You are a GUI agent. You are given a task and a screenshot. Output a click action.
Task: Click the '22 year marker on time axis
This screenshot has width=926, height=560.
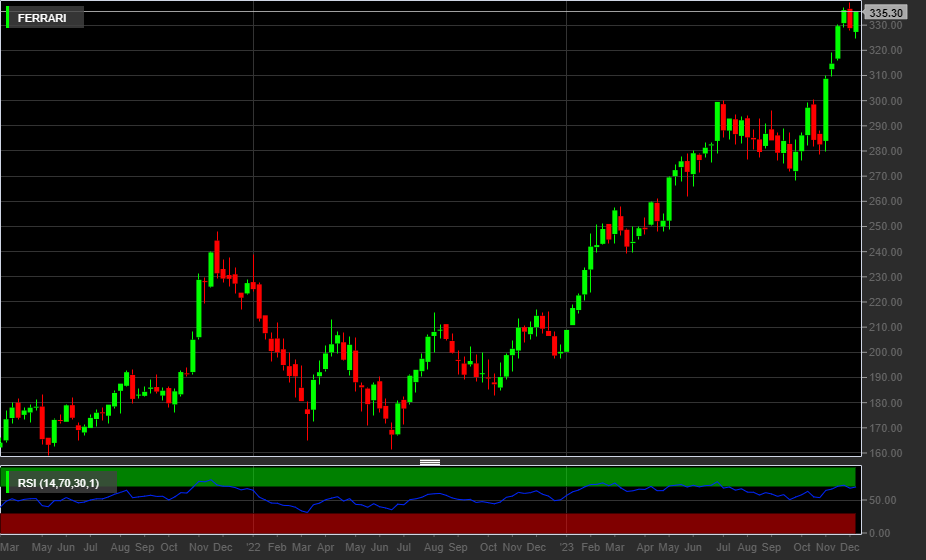pos(253,547)
